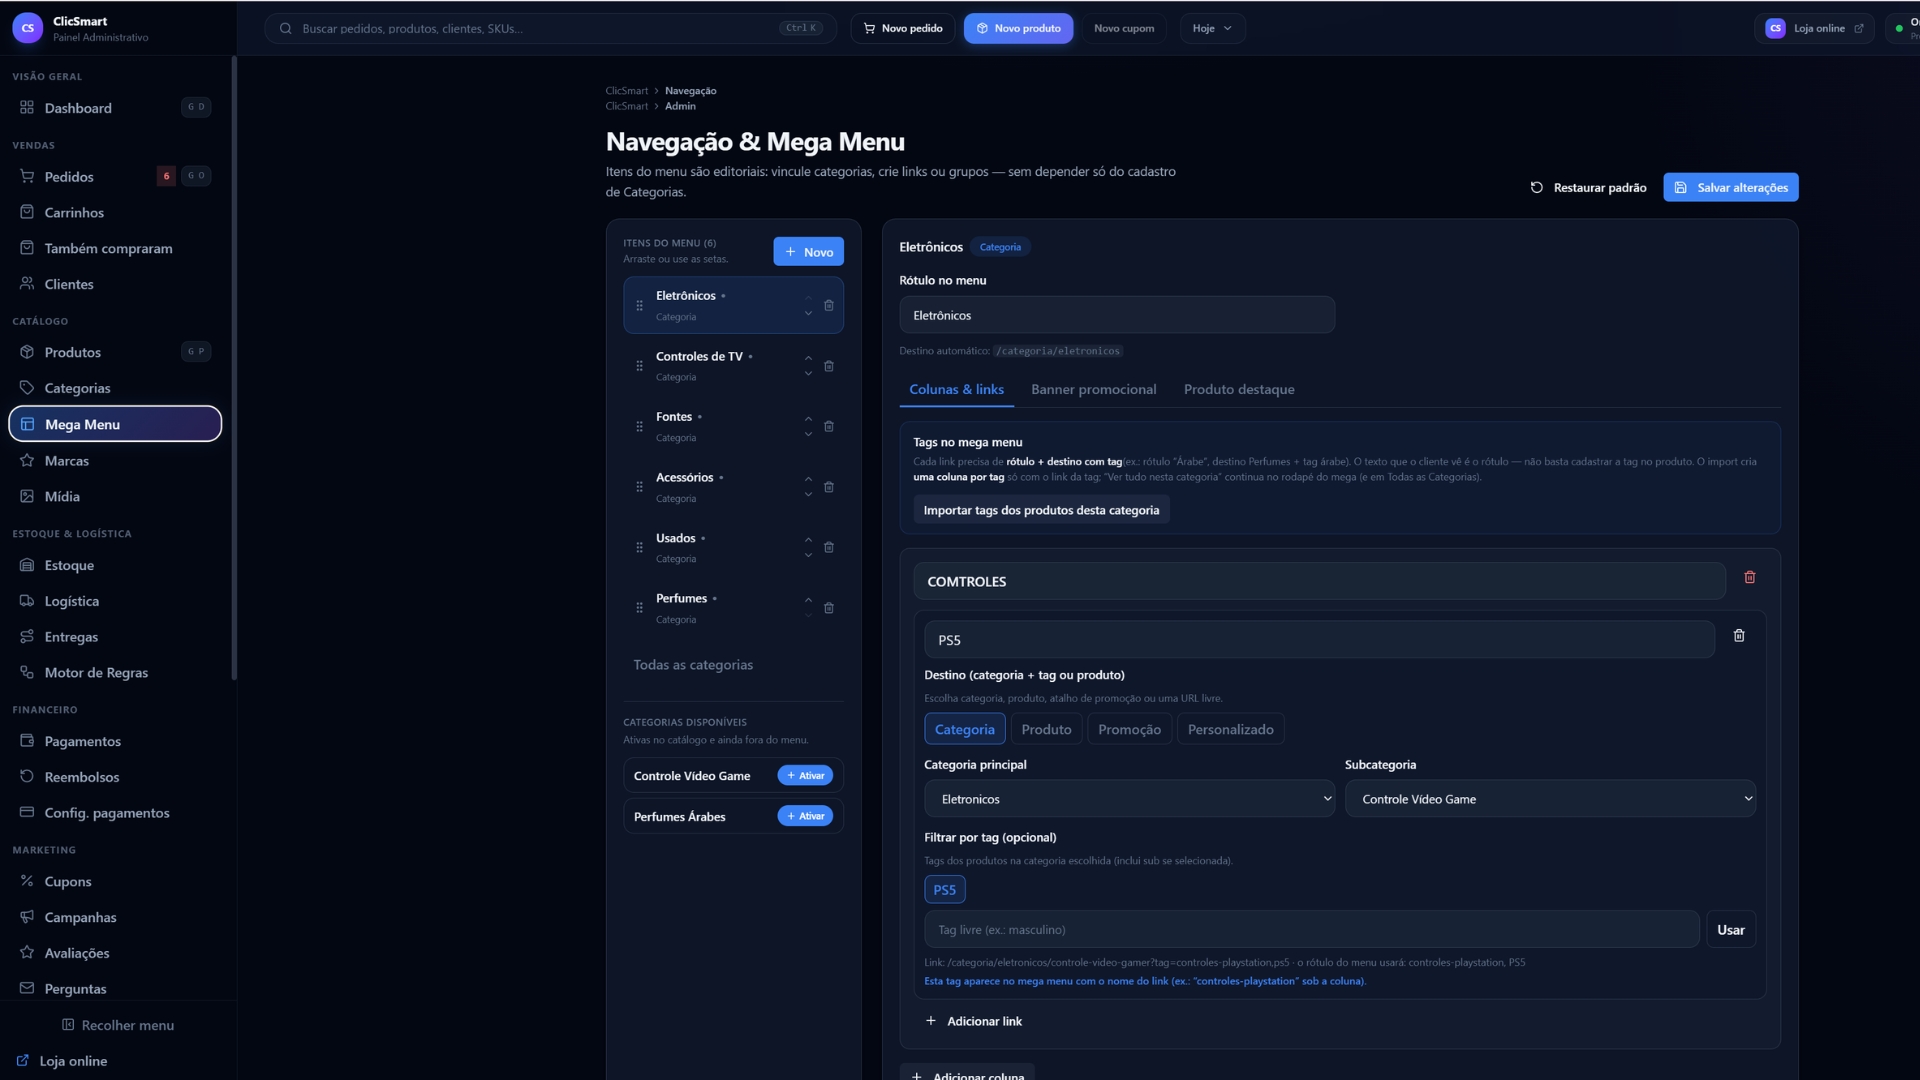
Task: Add a new menu item with Novo
Action: pos(808,251)
